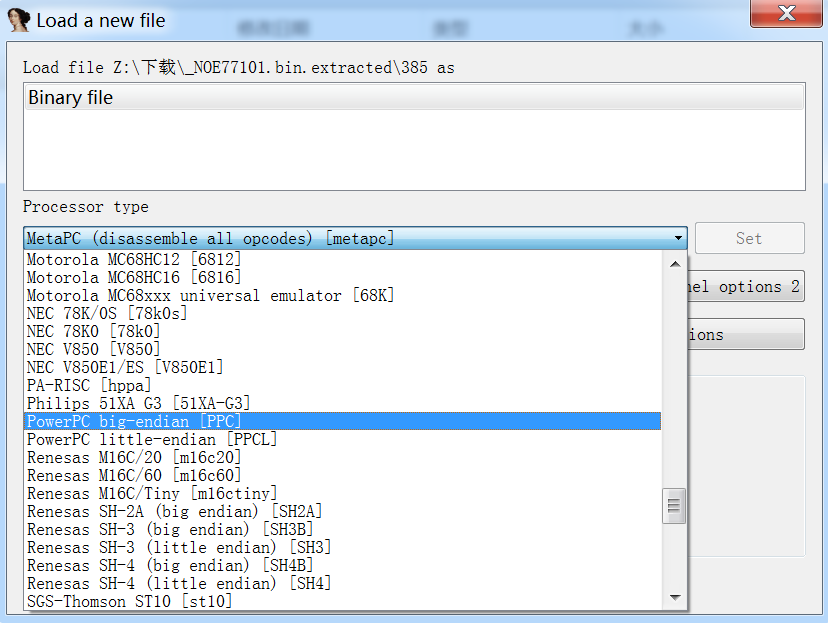Close the Load a new file dialog
The height and width of the screenshot is (623, 828).
pyautogui.click(x=786, y=14)
